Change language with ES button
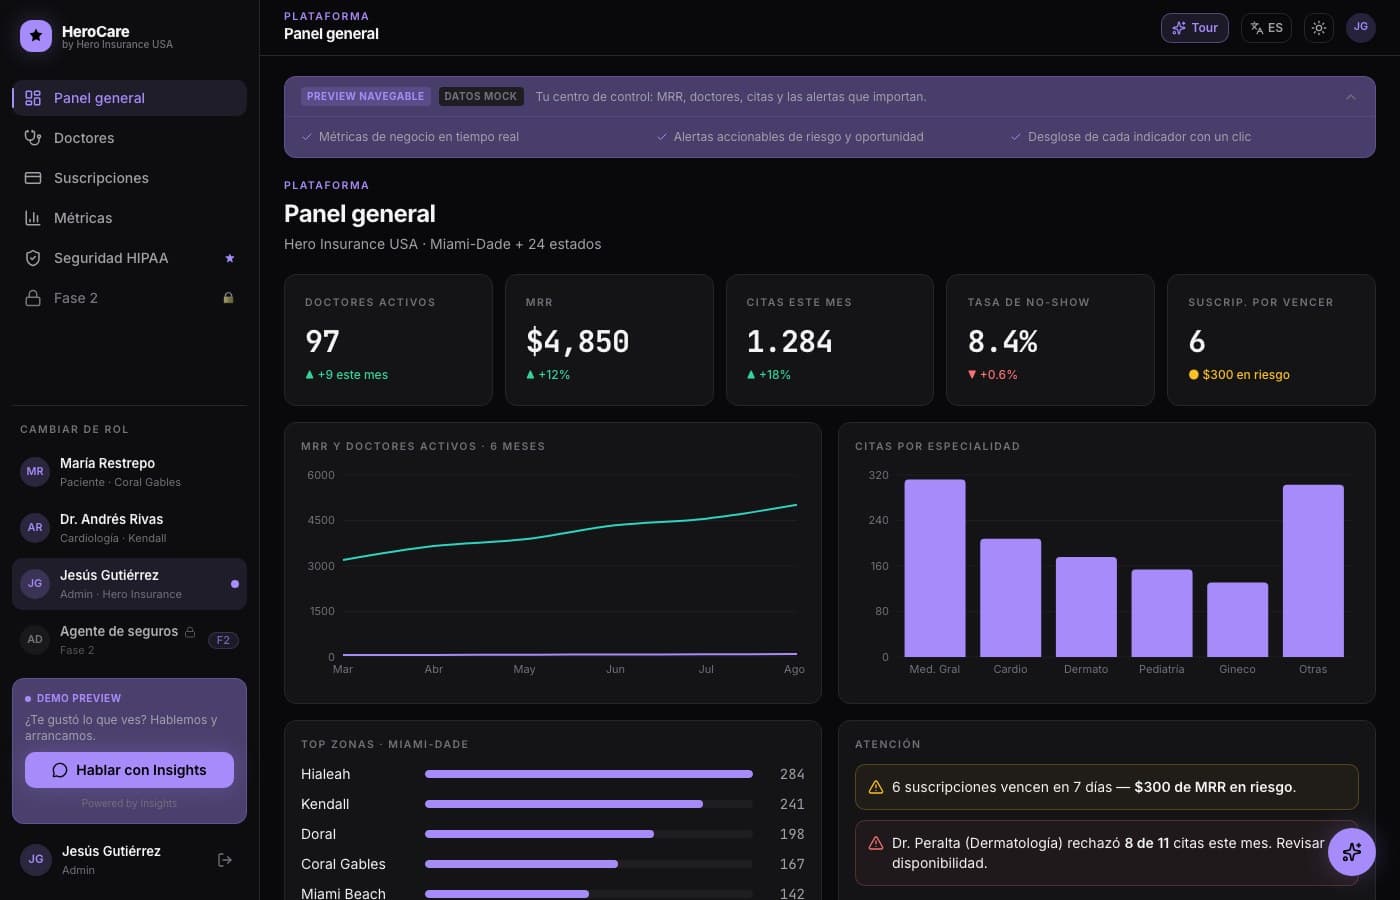Screen dimensions: 1400x900 tap(1266, 28)
